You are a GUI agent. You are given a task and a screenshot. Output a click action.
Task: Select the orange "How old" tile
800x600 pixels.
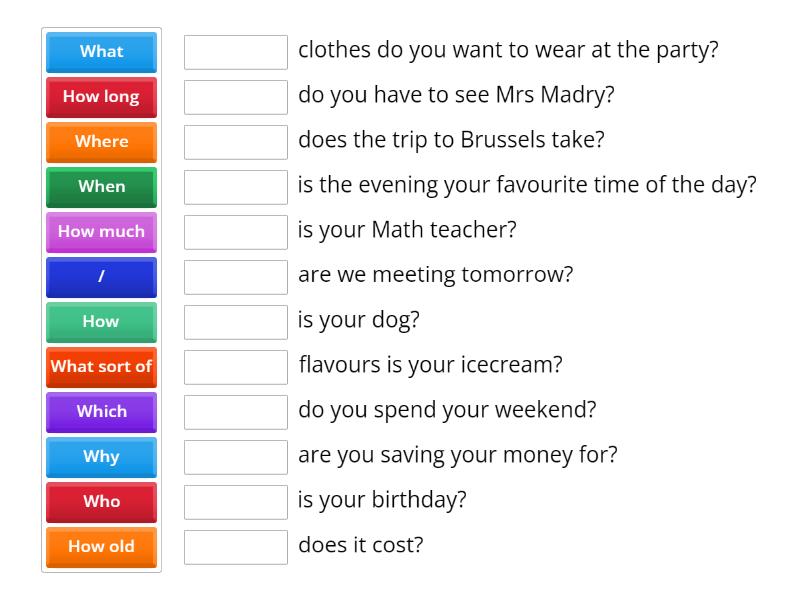tap(101, 547)
